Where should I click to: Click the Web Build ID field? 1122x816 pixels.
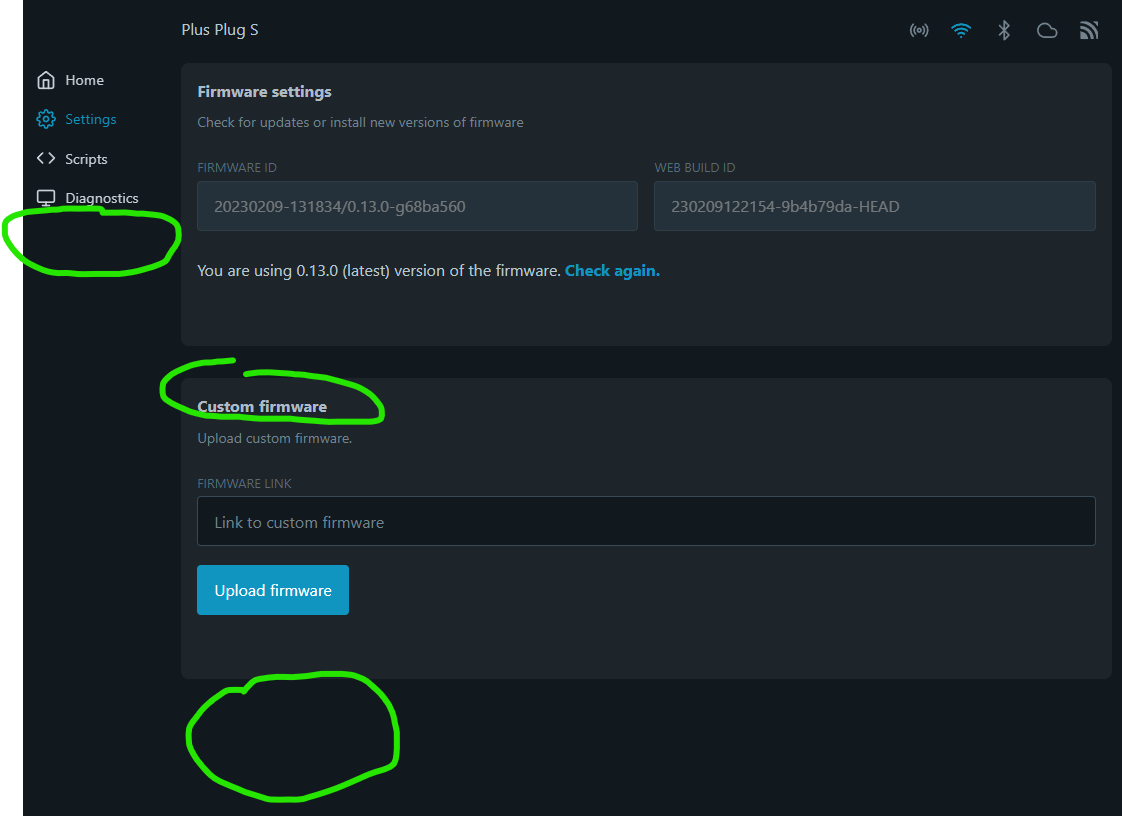(x=874, y=206)
